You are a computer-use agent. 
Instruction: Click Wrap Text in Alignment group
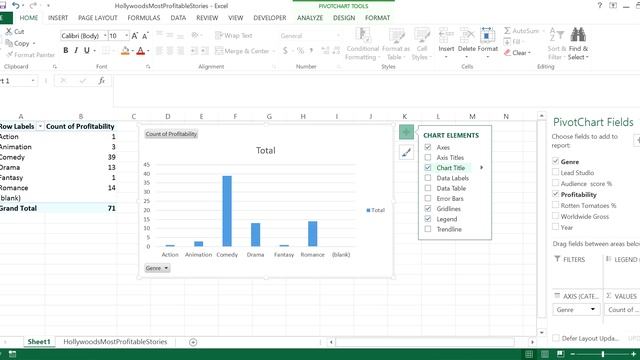(233, 36)
